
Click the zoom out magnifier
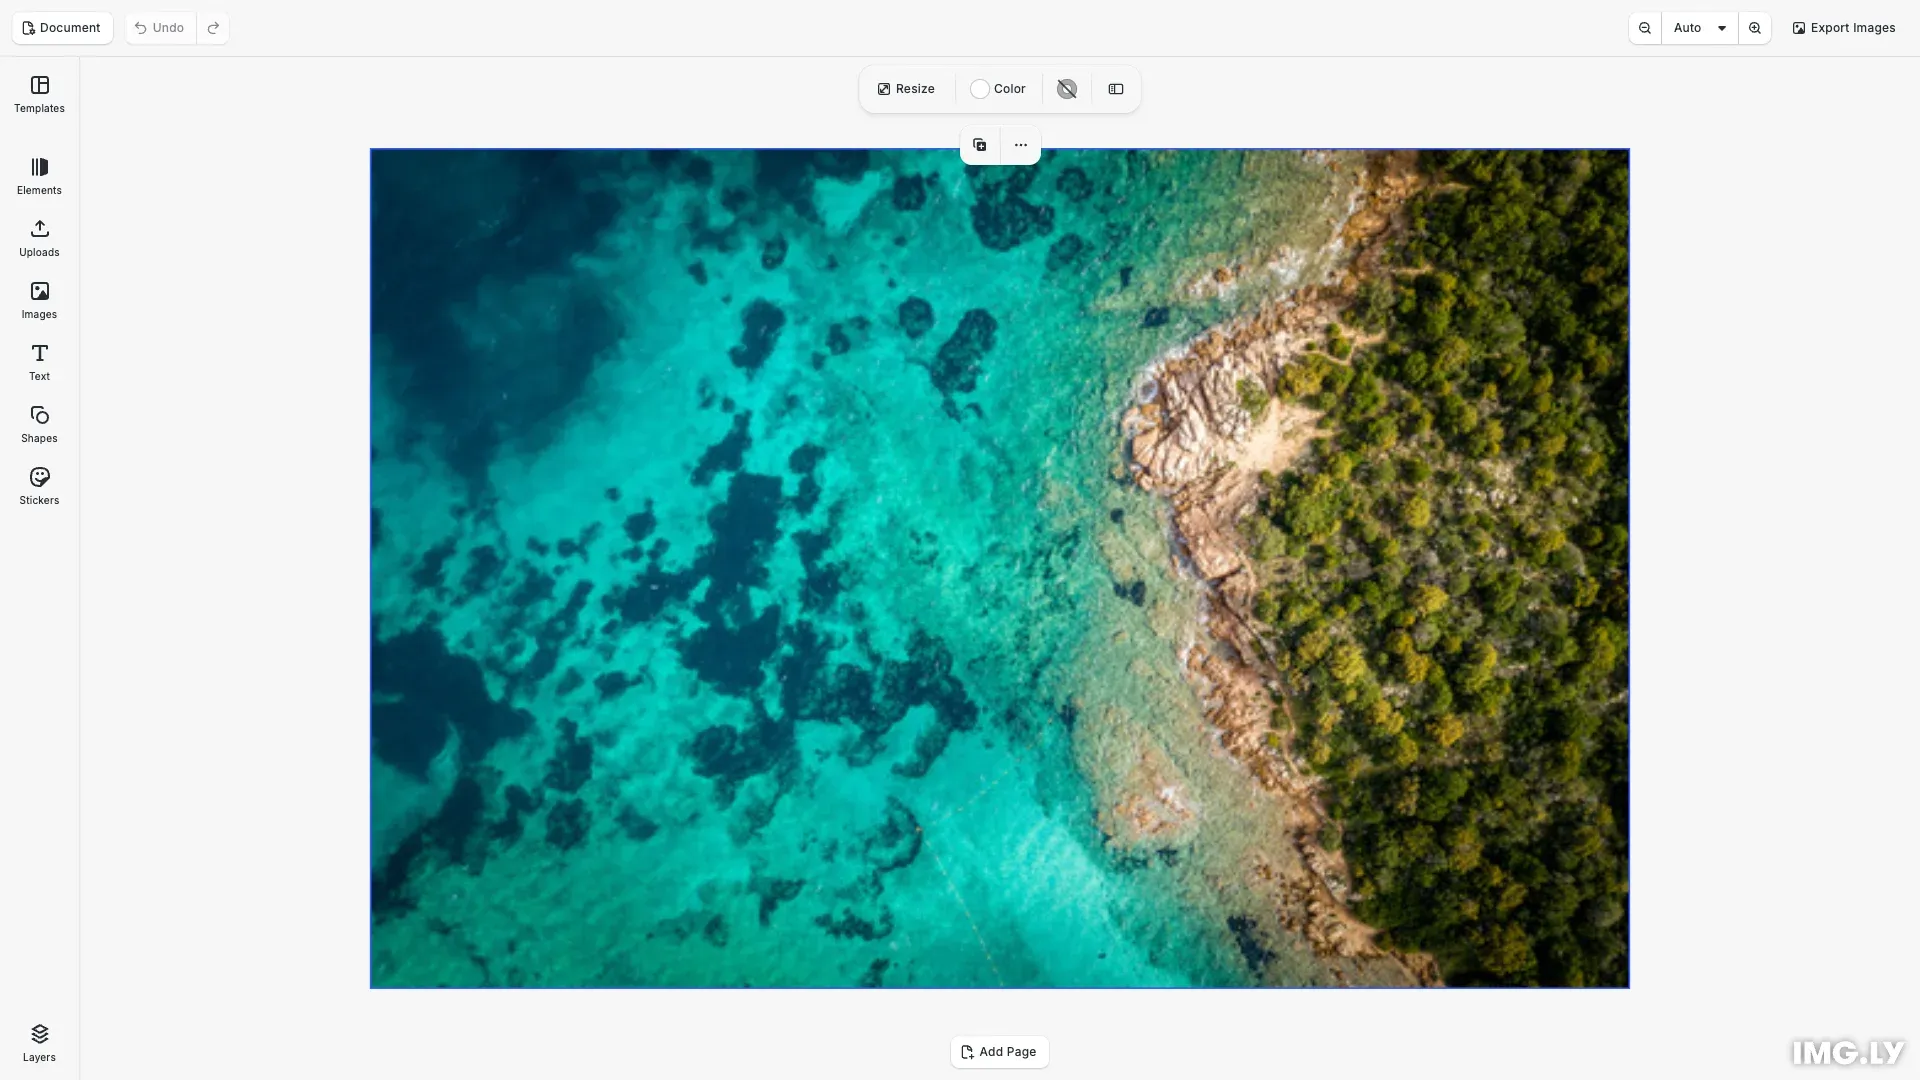pyautogui.click(x=1645, y=28)
